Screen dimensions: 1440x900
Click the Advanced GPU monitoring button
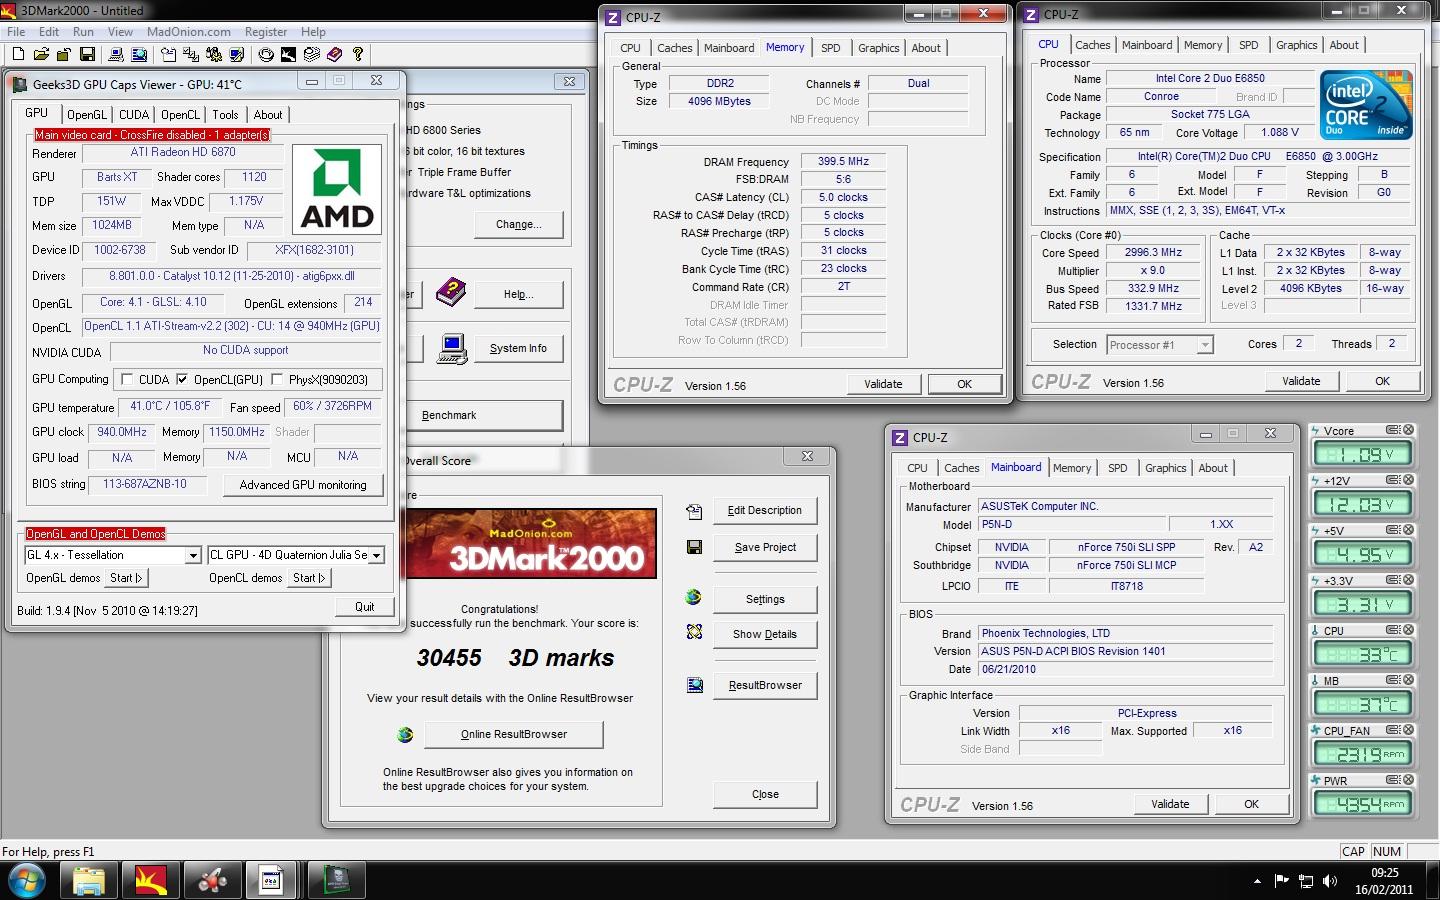(x=303, y=485)
